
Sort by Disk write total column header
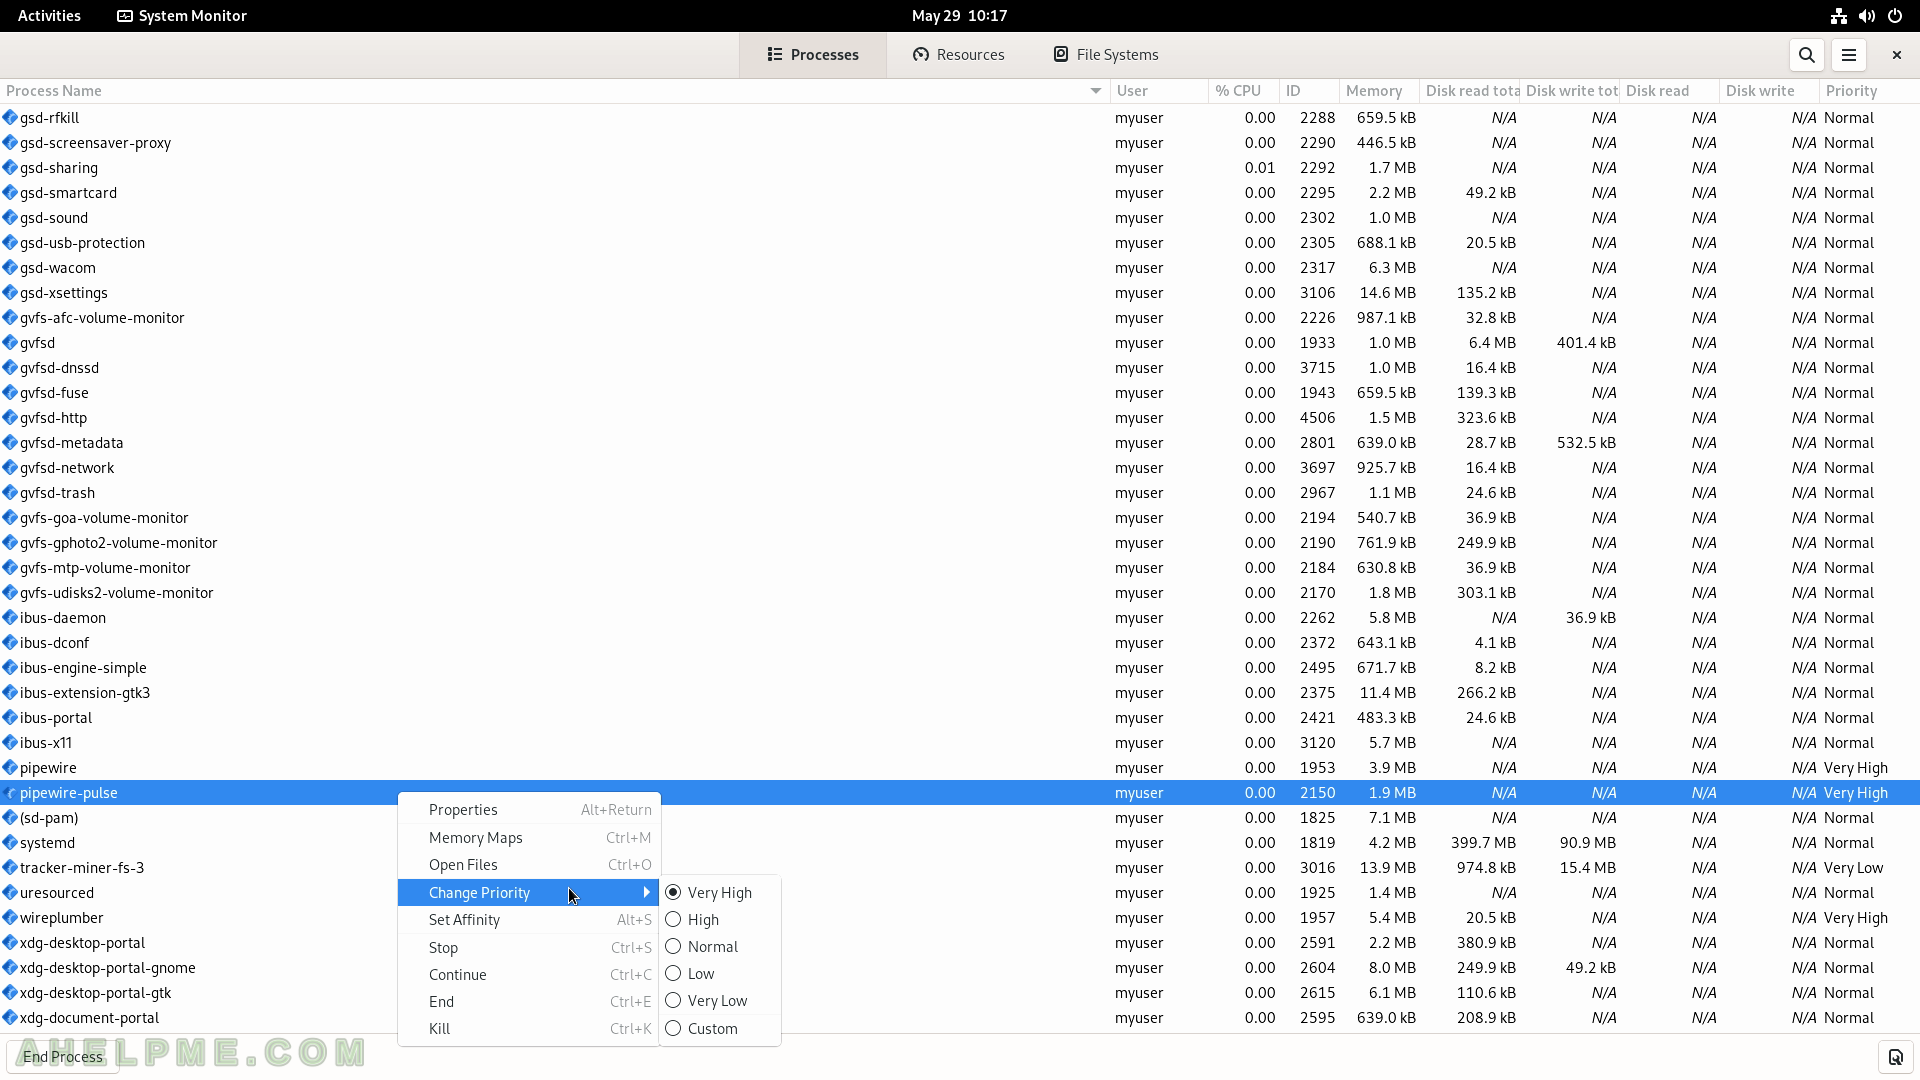point(1569,91)
